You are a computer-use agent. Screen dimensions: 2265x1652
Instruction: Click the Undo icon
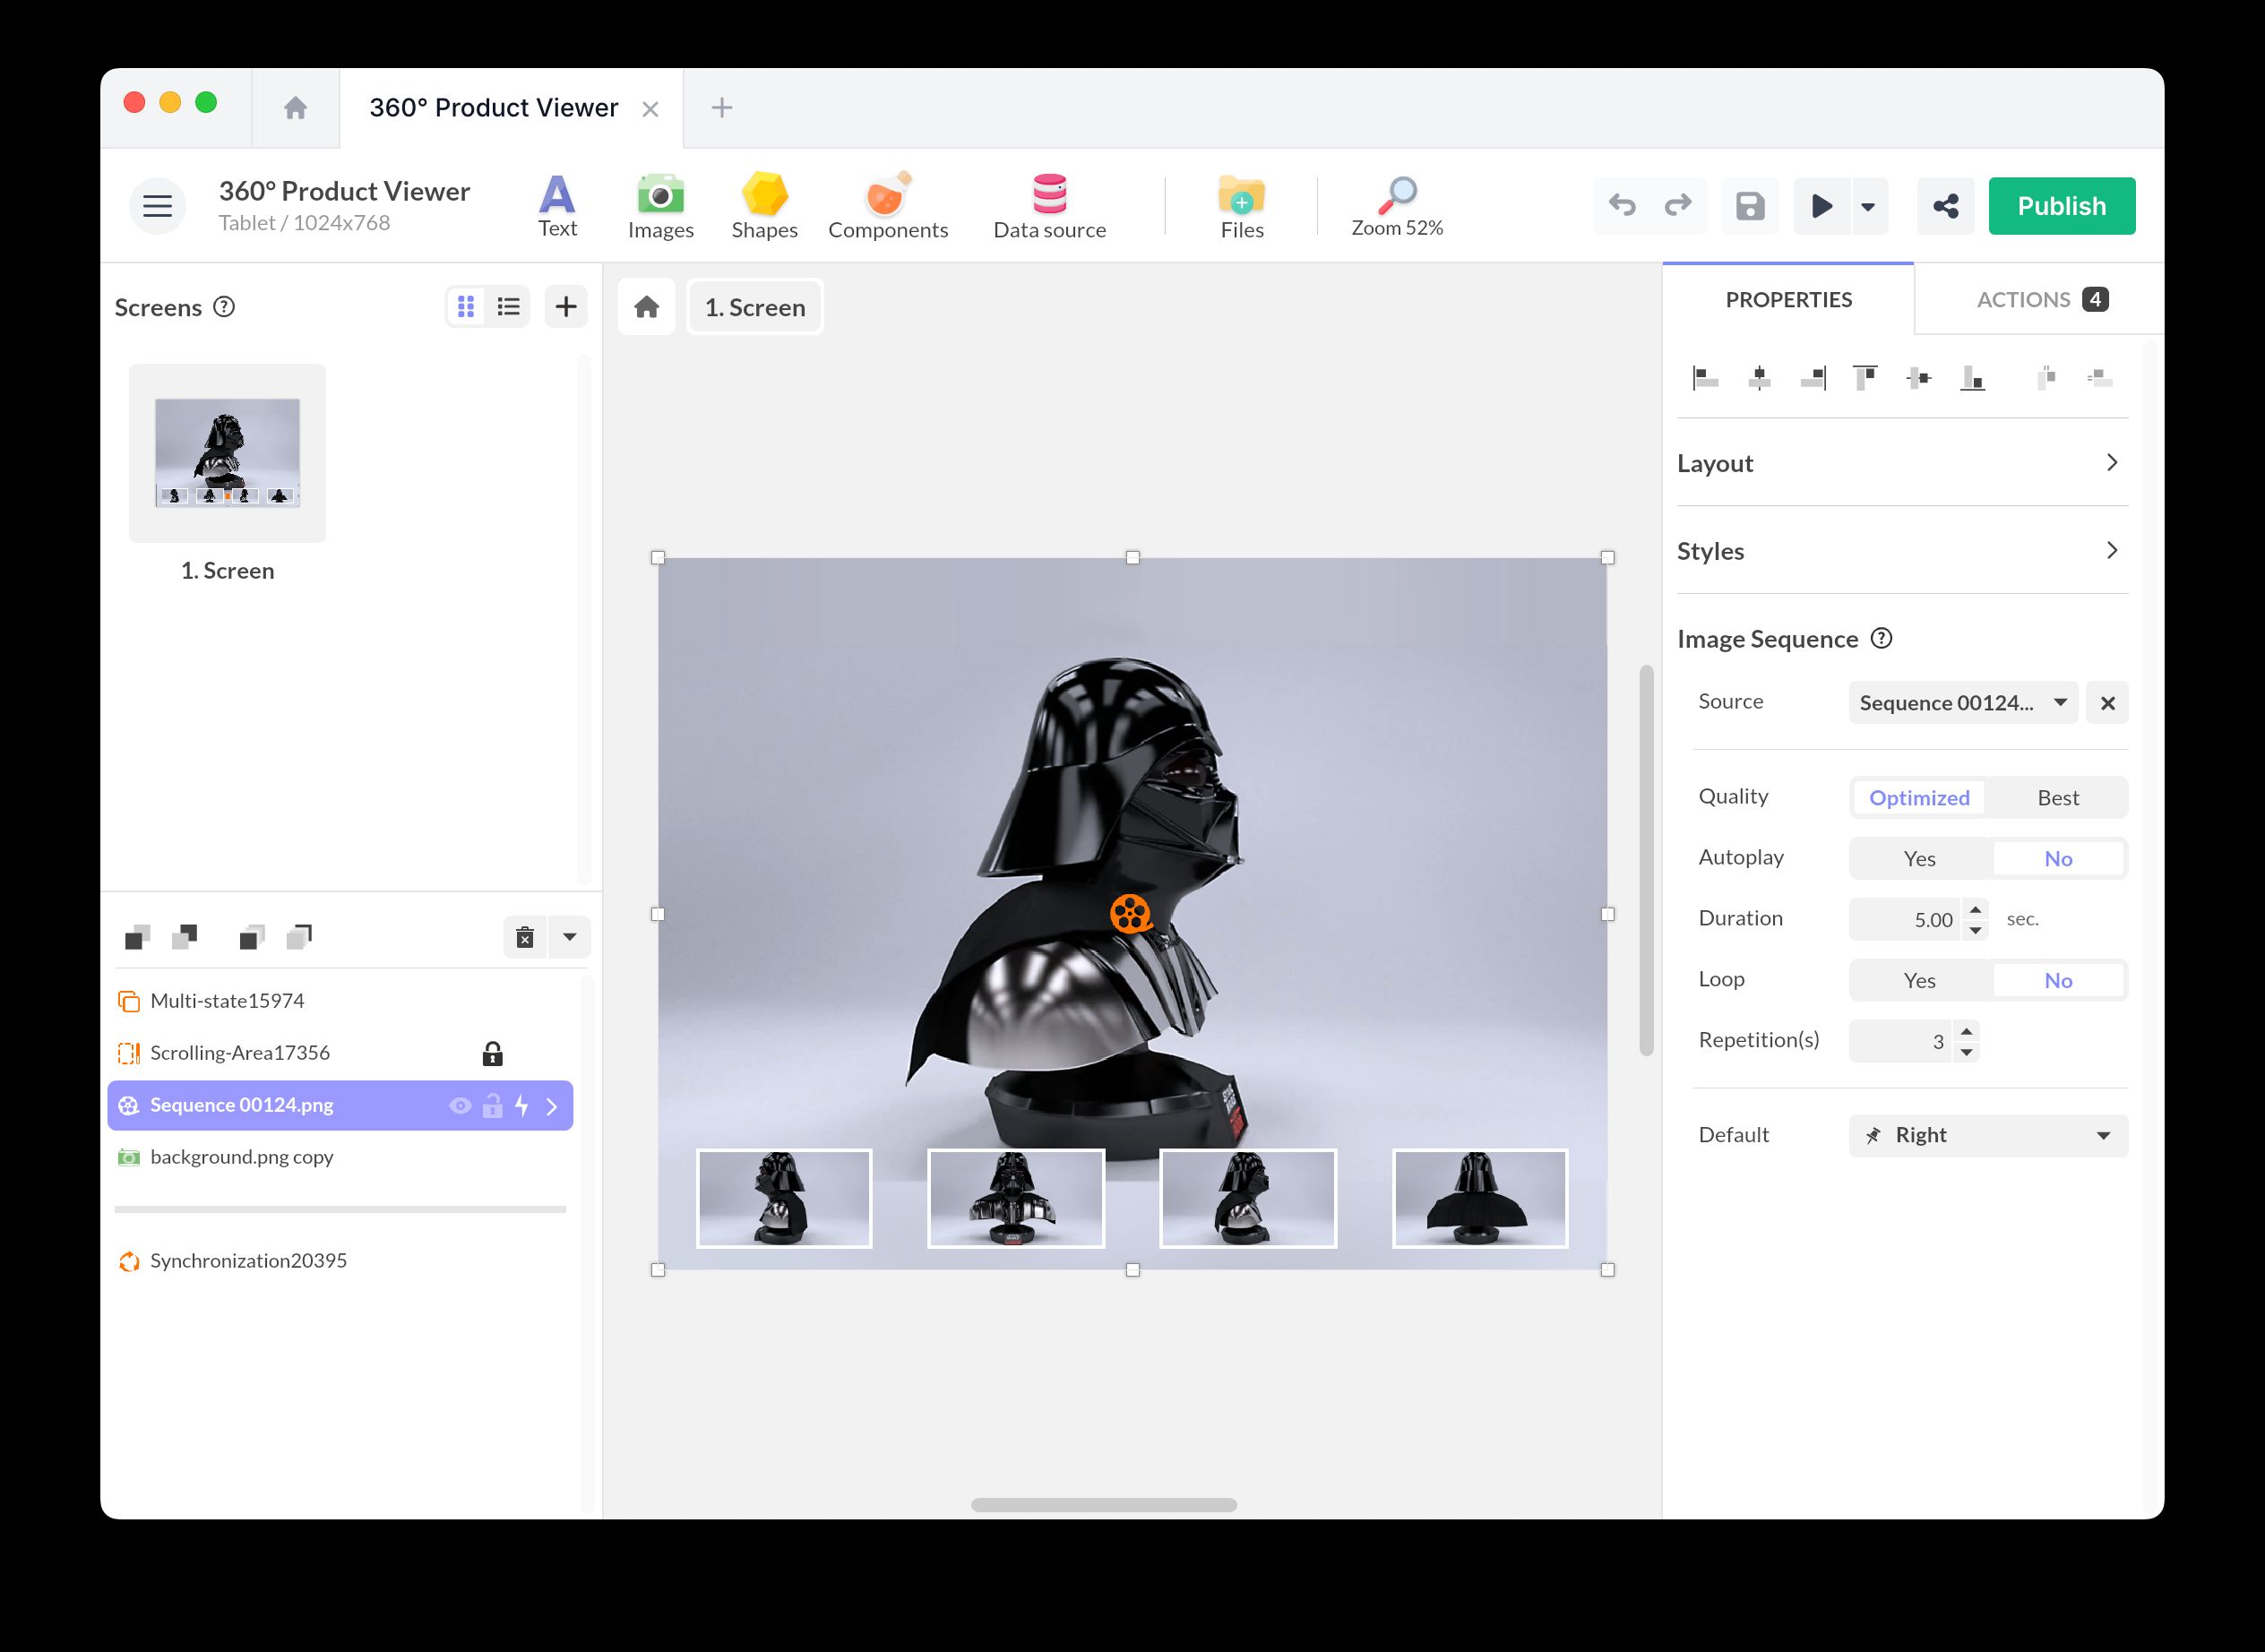1622,205
